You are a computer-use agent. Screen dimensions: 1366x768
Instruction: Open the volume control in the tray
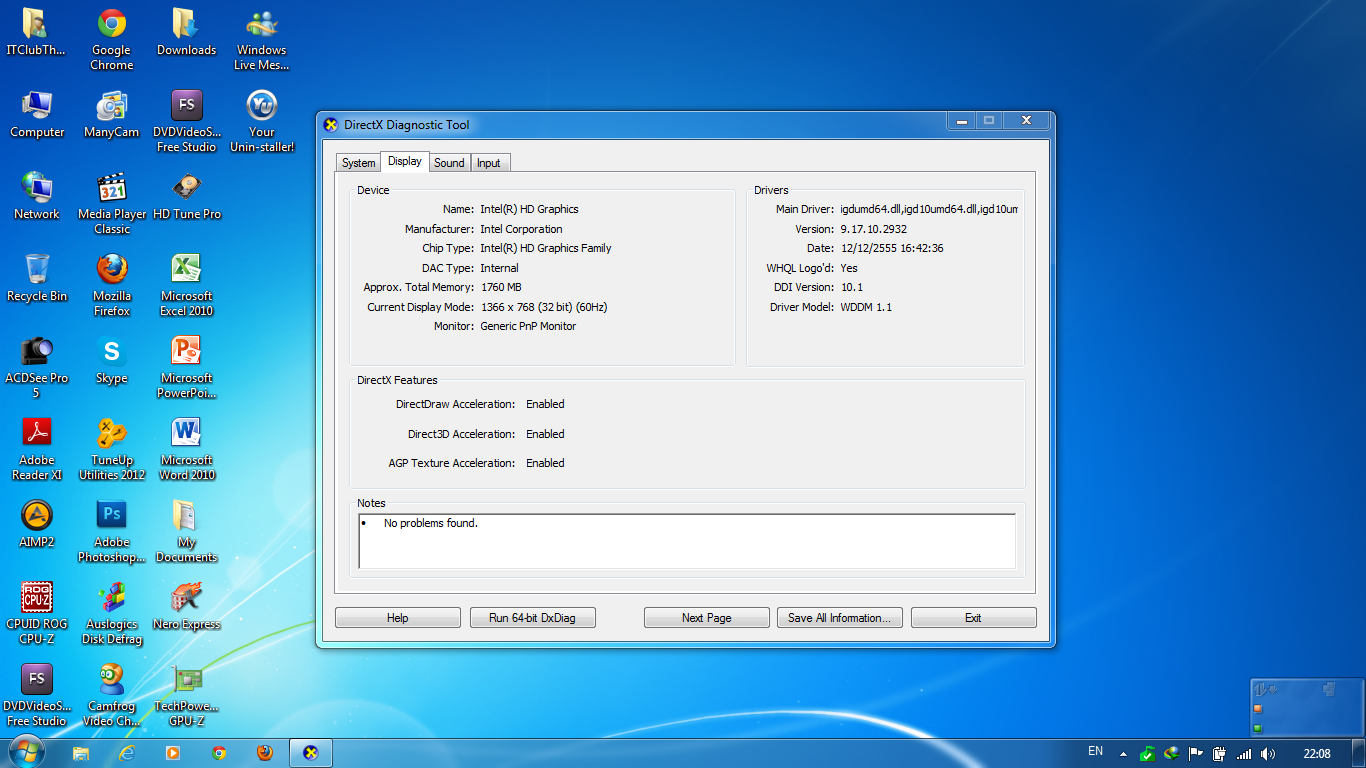click(1268, 754)
